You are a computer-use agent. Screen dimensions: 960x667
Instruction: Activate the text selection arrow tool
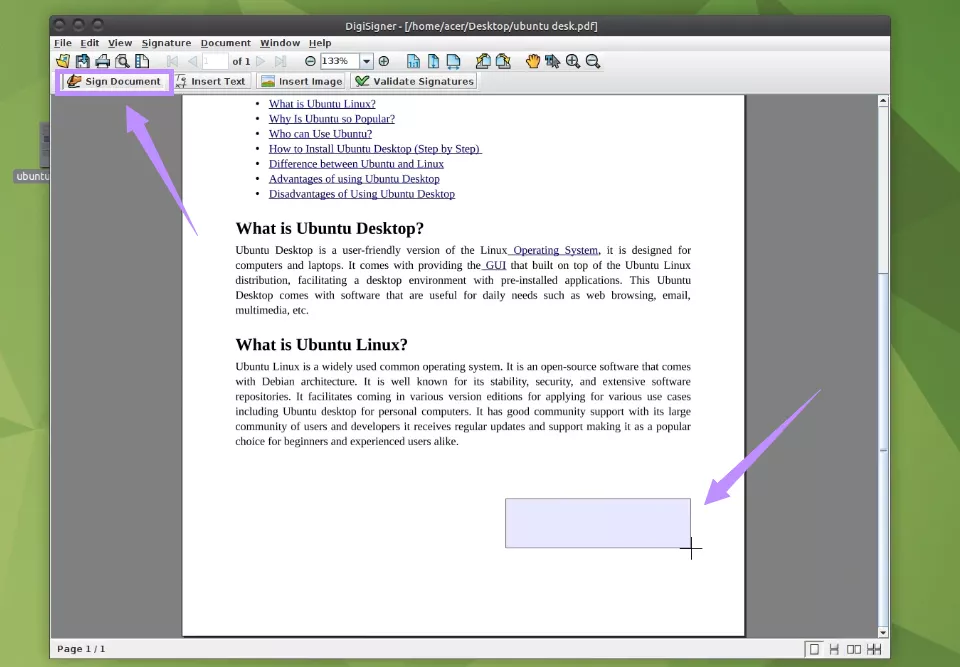(552, 61)
